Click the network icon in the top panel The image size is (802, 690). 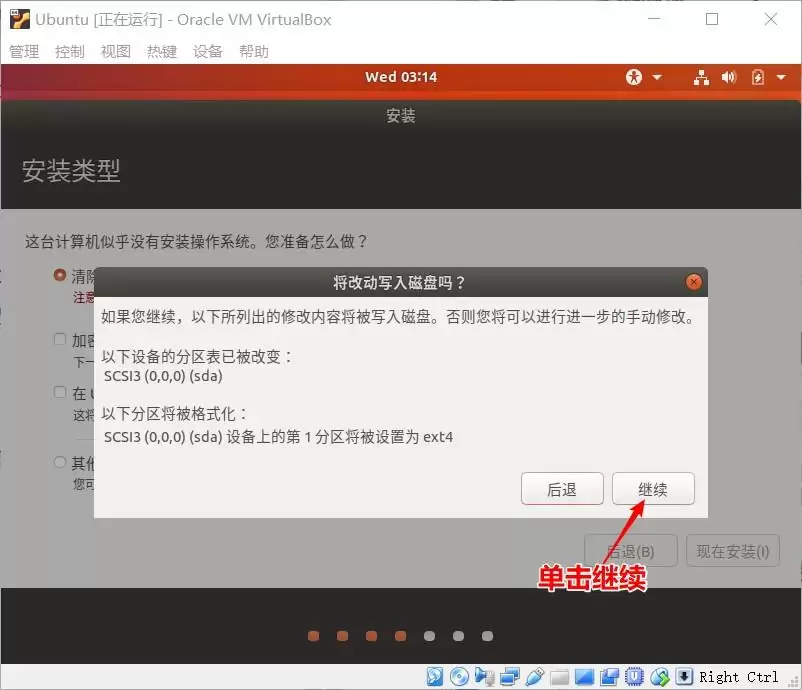(x=700, y=77)
